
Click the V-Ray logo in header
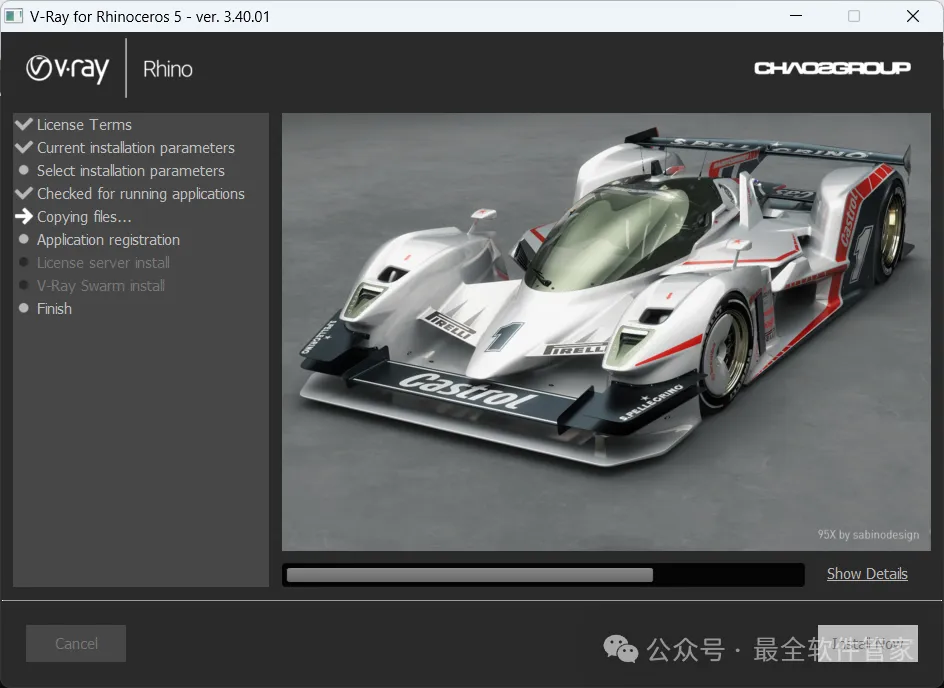67,69
